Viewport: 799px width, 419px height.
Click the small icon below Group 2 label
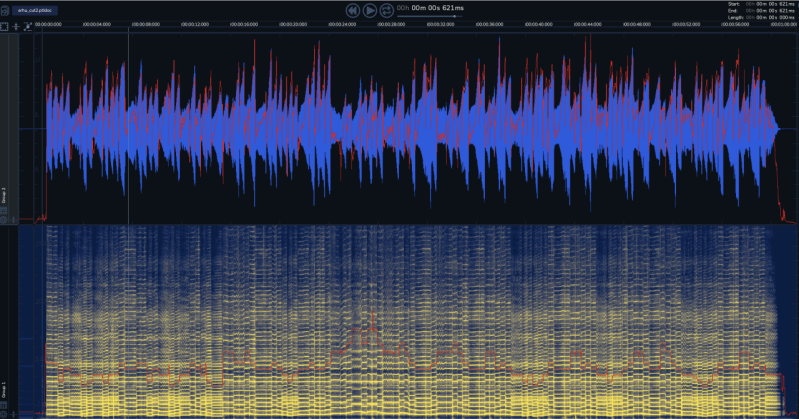click(5, 210)
